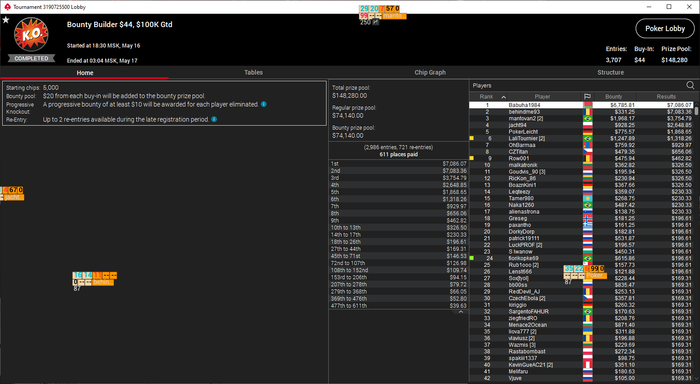Click Kazakhstan flag in Tamer980 row
The width and height of the screenshot is (700, 384).
[588, 198]
